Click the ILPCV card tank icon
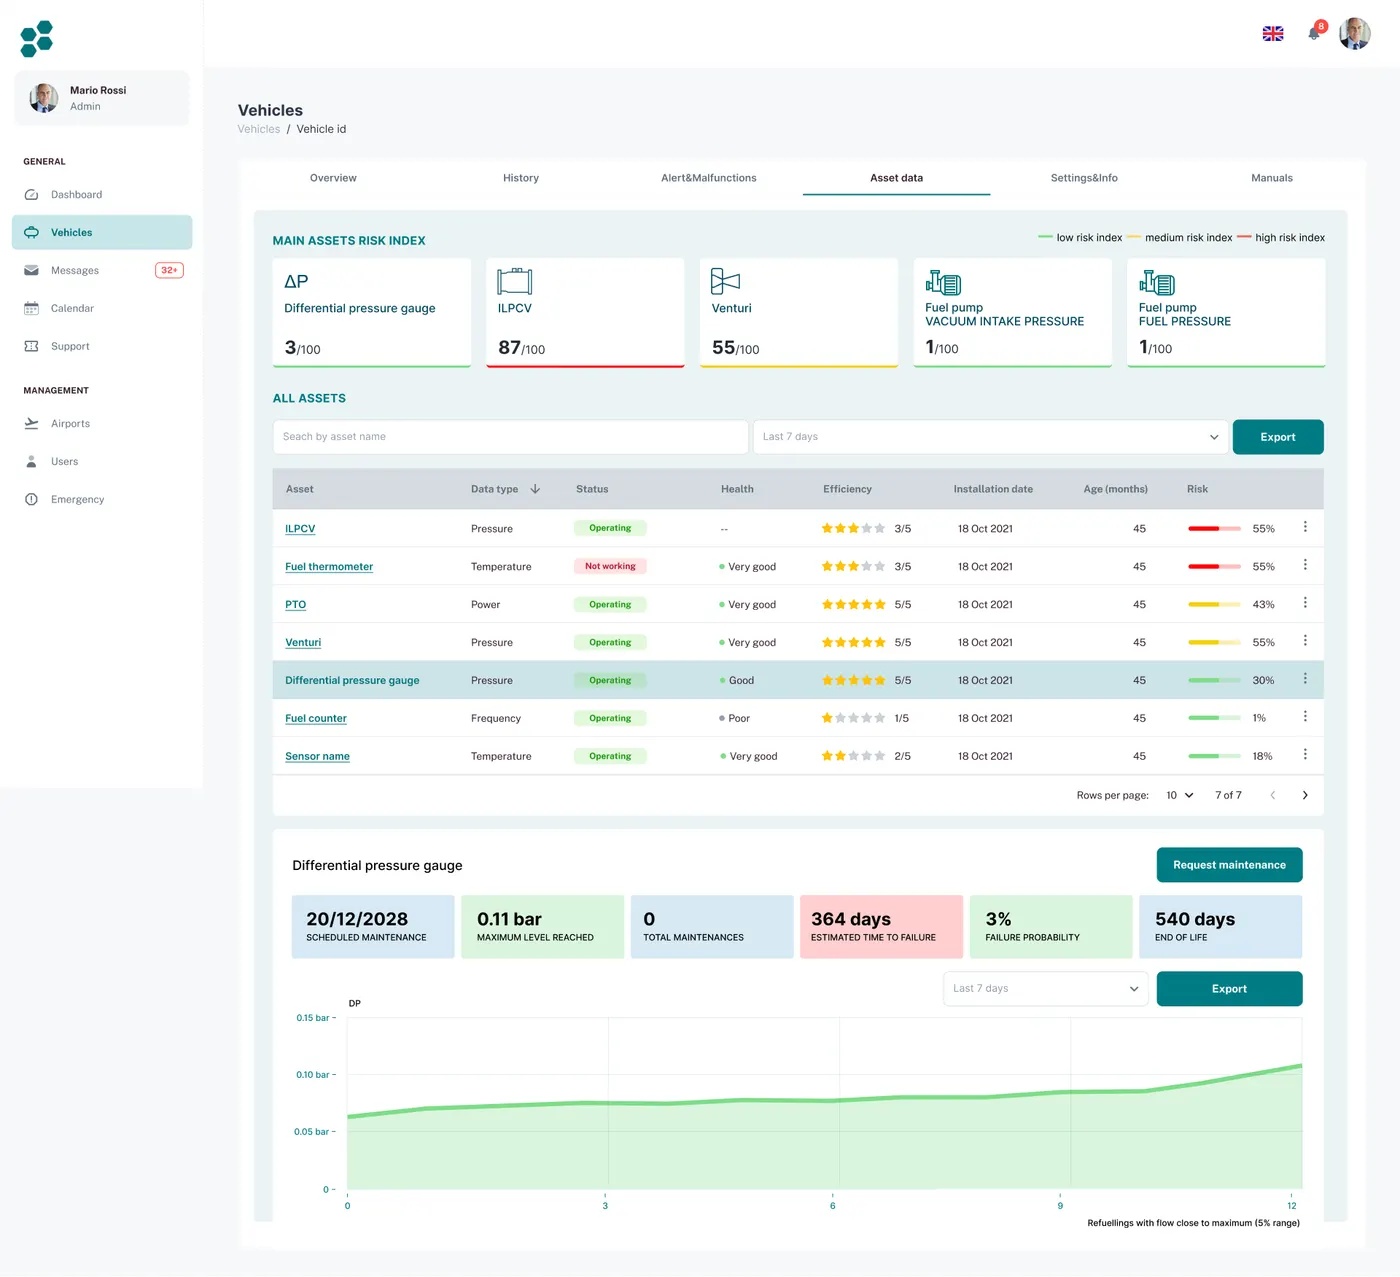The image size is (1400, 1277). (x=515, y=281)
